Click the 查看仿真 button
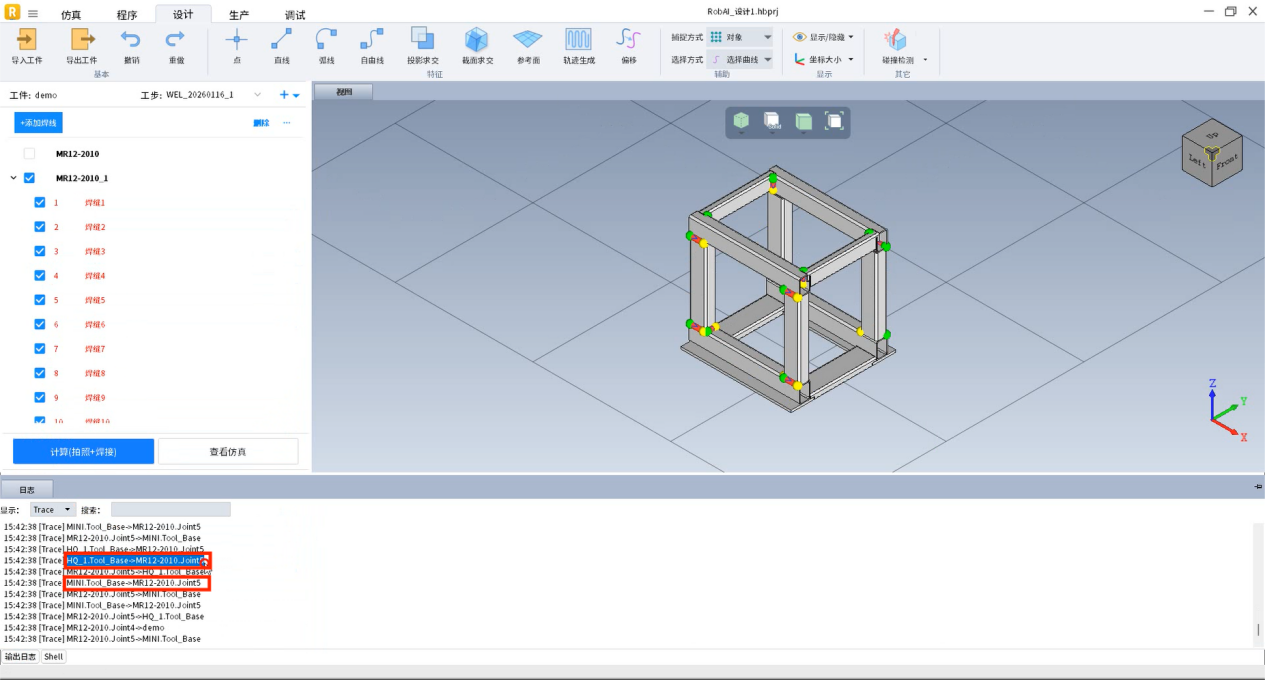 pos(228,452)
